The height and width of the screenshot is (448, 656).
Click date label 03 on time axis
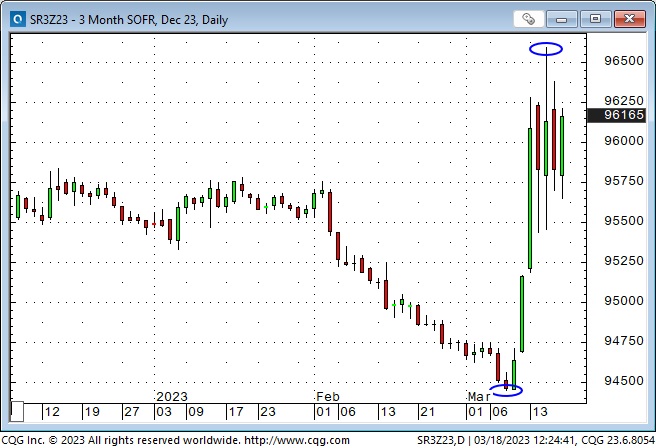(164, 412)
